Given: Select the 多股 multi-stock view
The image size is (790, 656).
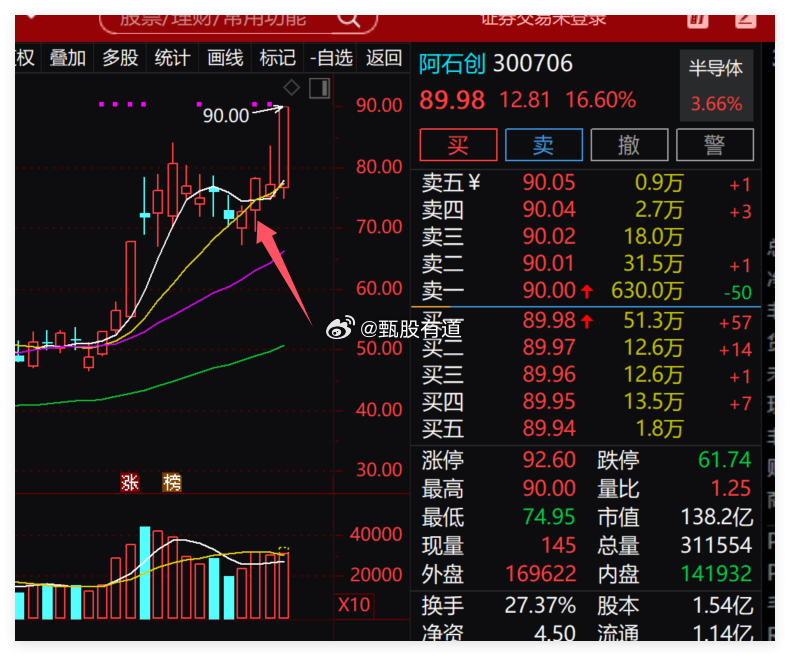Looking at the screenshot, I should [120, 58].
